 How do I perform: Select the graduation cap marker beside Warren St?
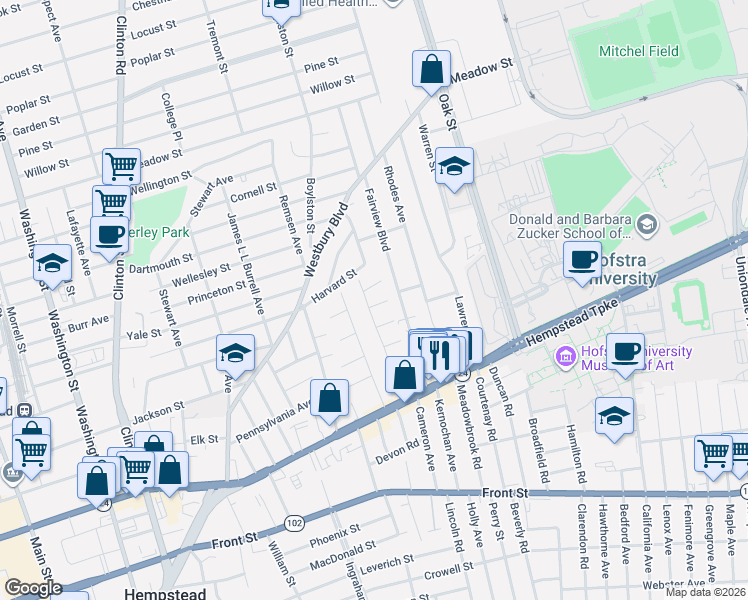tap(454, 167)
